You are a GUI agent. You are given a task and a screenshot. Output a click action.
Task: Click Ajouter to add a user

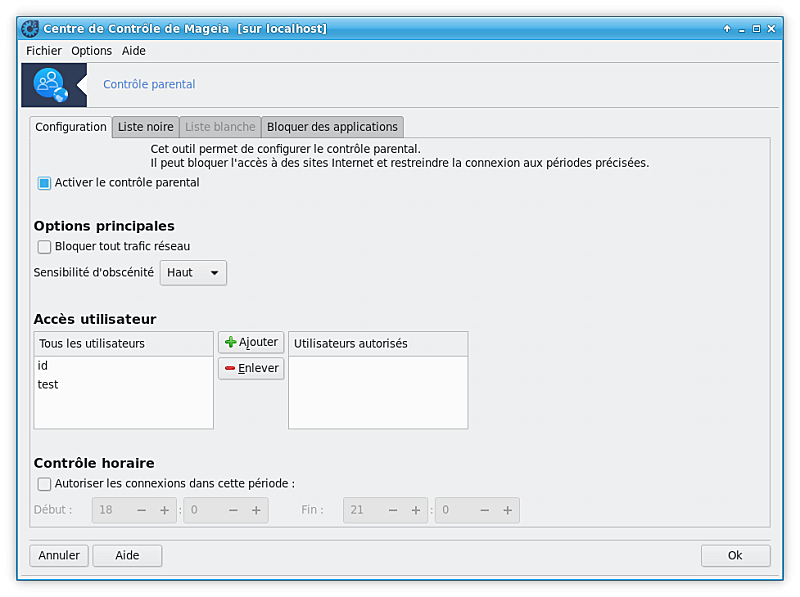pos(251,342)
